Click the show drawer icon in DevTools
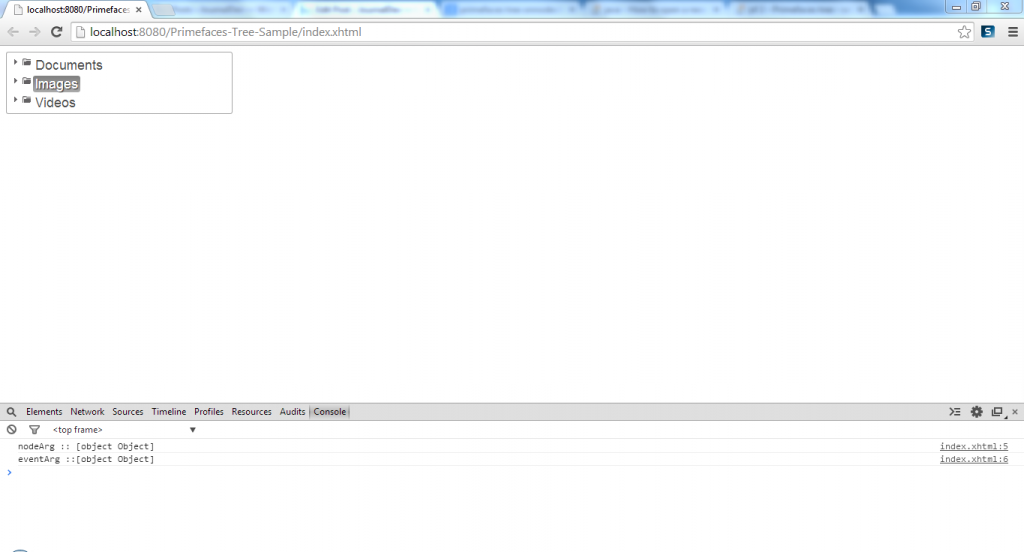Viewport: 1024px width, 552px height. (x=955, y=412)
